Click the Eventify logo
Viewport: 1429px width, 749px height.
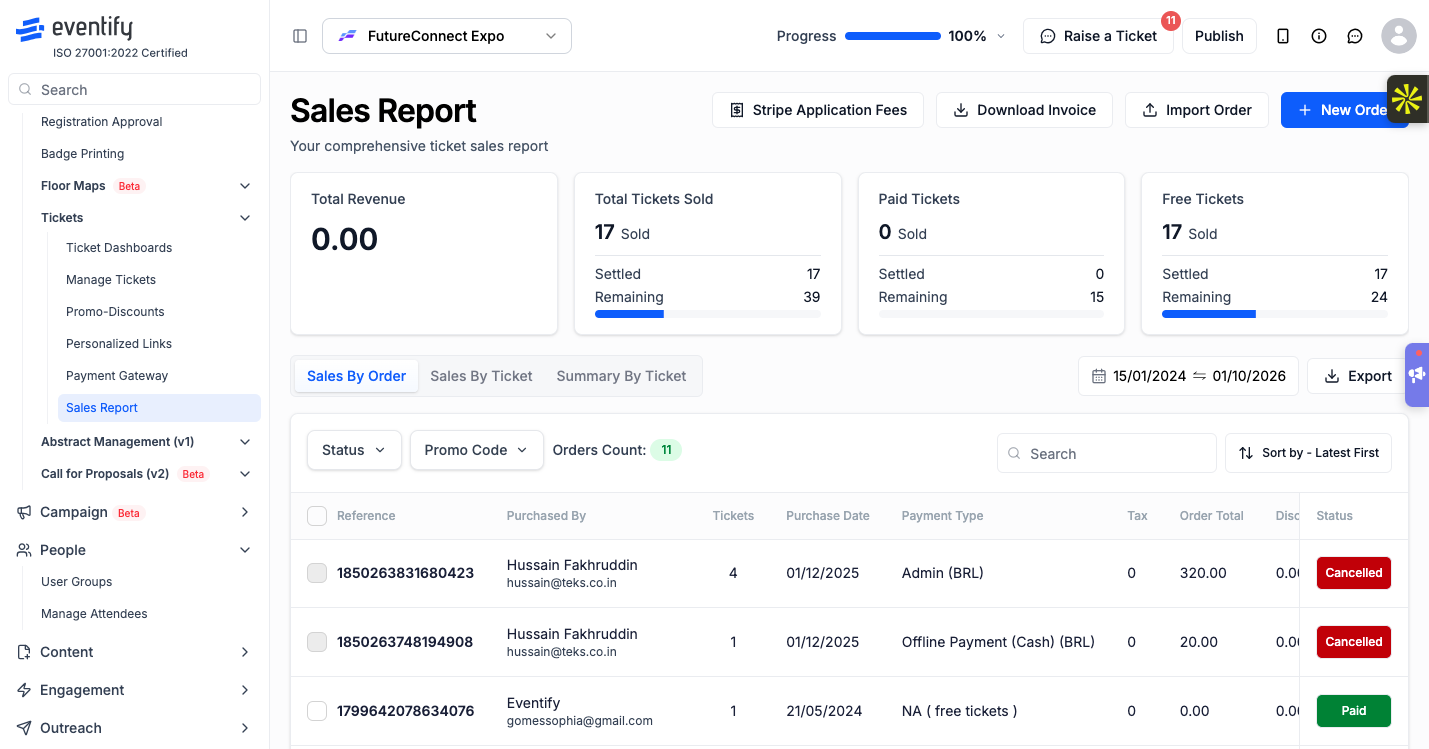click(74, 28)
